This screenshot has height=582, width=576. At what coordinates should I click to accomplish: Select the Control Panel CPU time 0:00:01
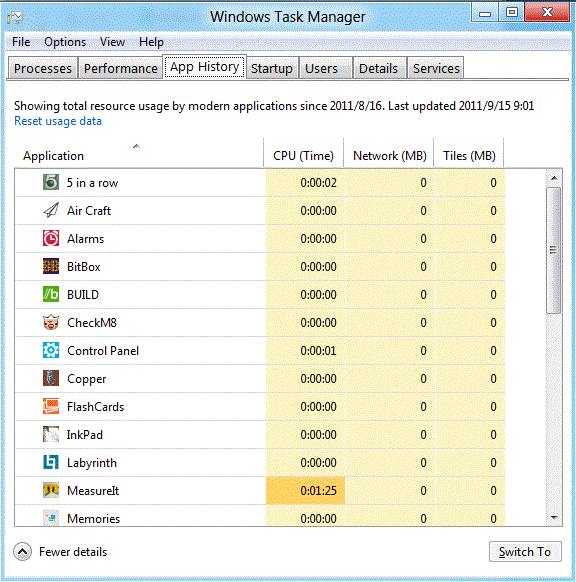click(x=305, y=351)
